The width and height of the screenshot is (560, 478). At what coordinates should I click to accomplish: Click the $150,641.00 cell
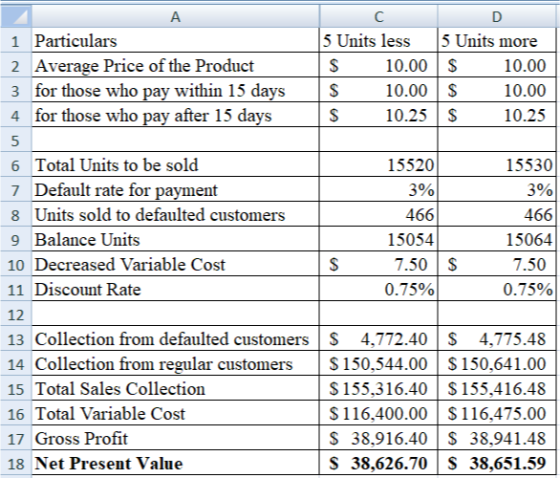pyautogui.click(x=497, y=363)
